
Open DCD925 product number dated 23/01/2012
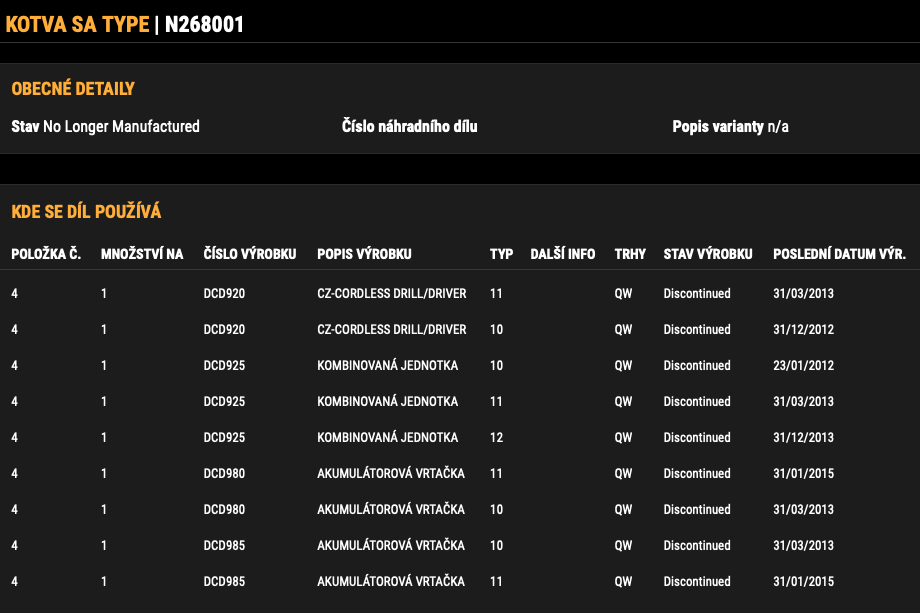click(x=224, y=365)
